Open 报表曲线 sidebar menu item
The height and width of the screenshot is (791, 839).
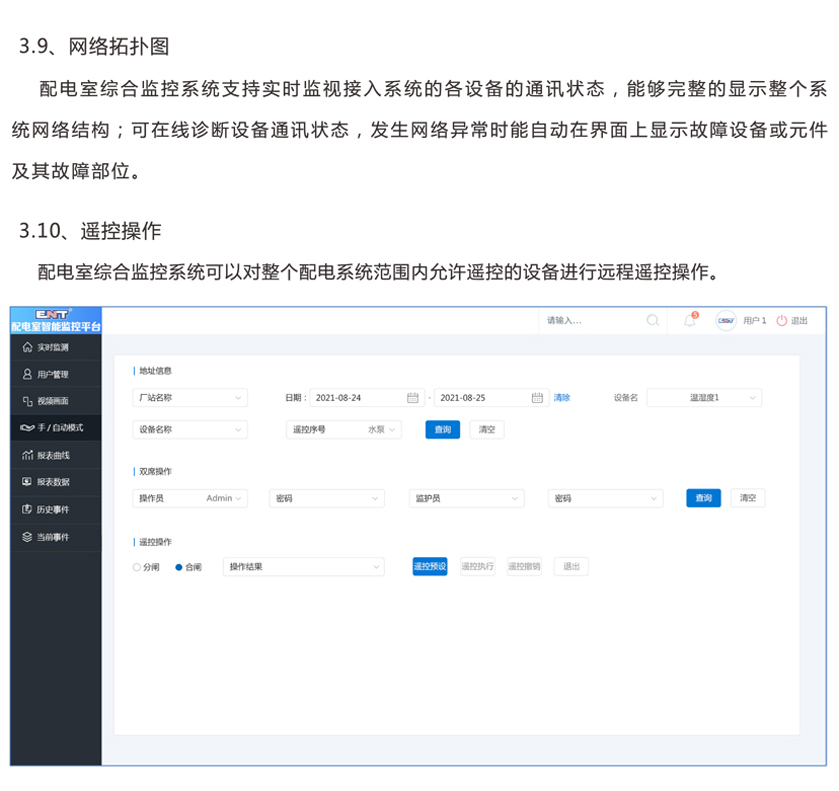coord(53,455)
